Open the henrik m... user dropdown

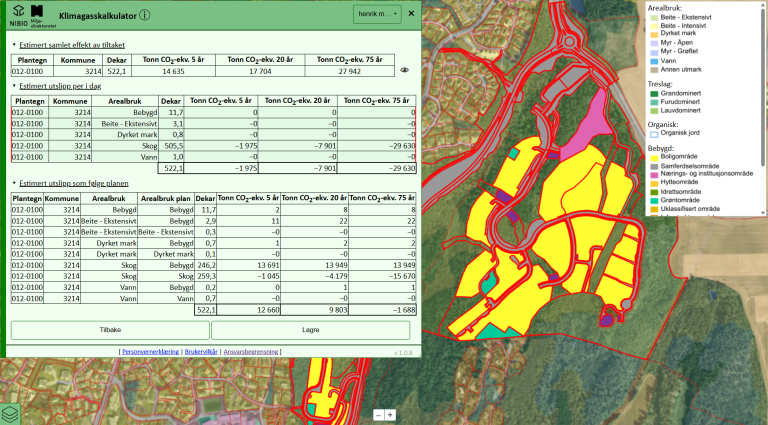377,14
